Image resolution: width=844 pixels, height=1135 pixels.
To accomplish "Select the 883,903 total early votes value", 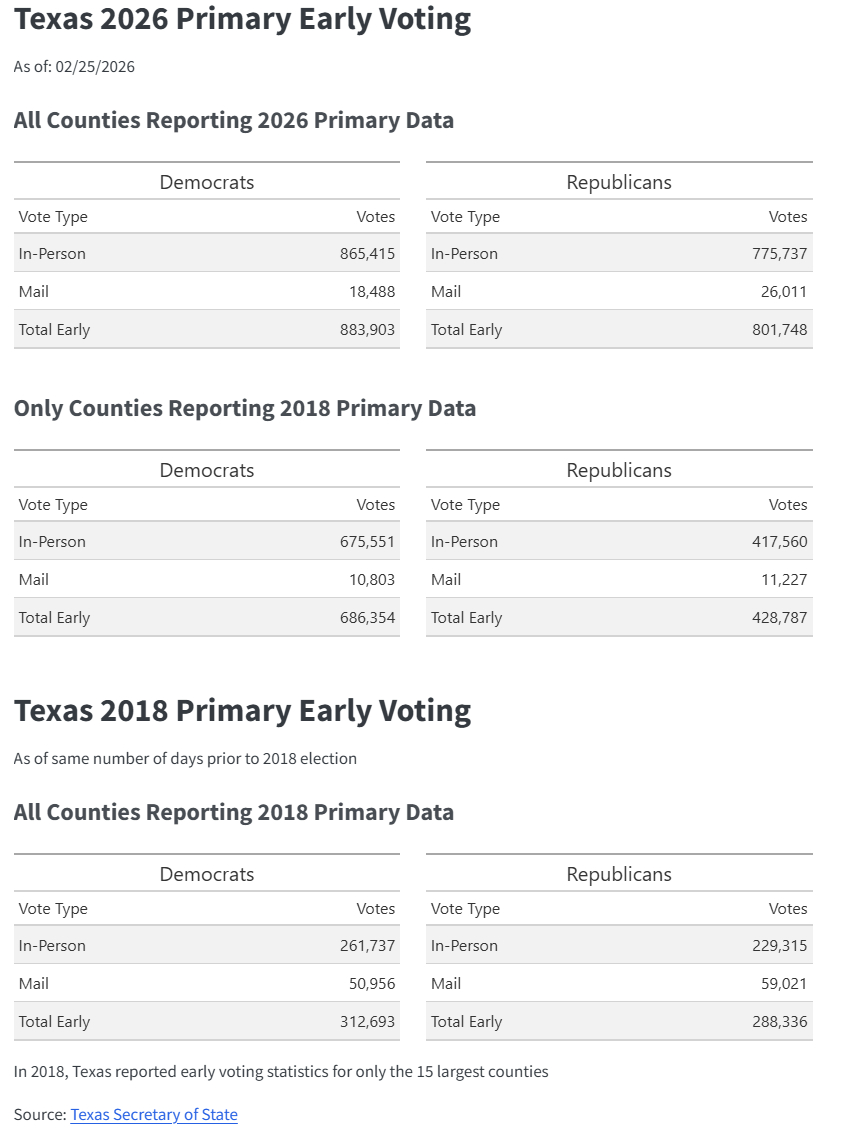I will 367,330.
